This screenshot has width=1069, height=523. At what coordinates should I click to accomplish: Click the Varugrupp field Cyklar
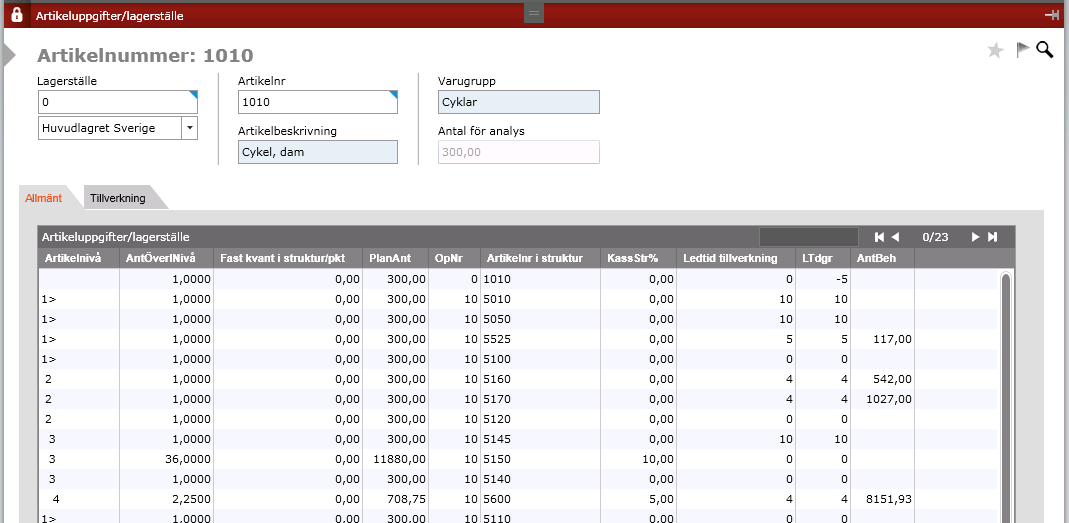(519, 102)
